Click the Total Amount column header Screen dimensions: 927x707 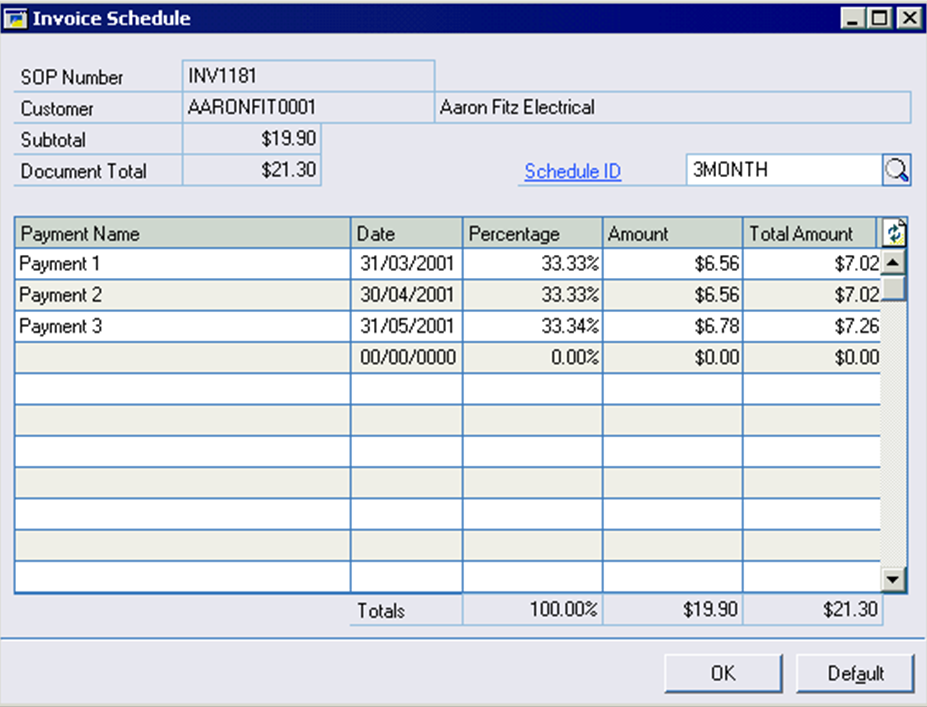tap(810, 234)
